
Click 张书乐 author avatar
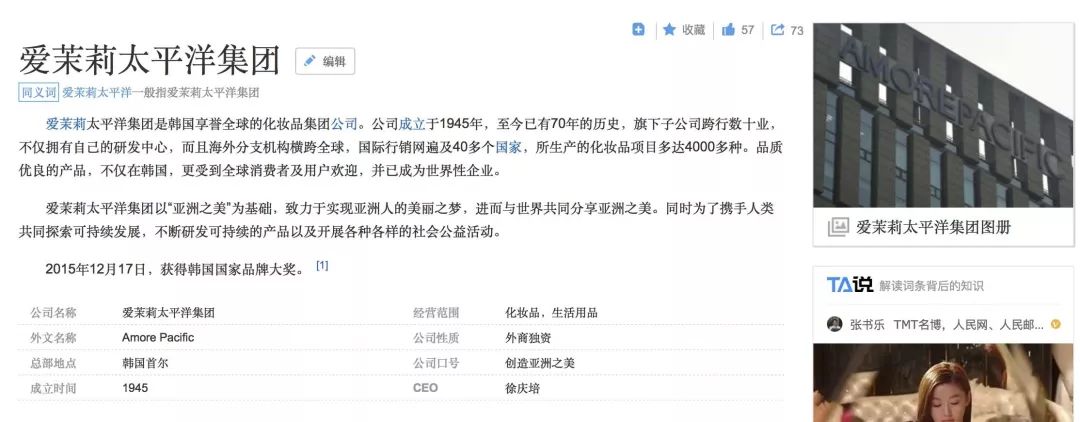point(834,324)
